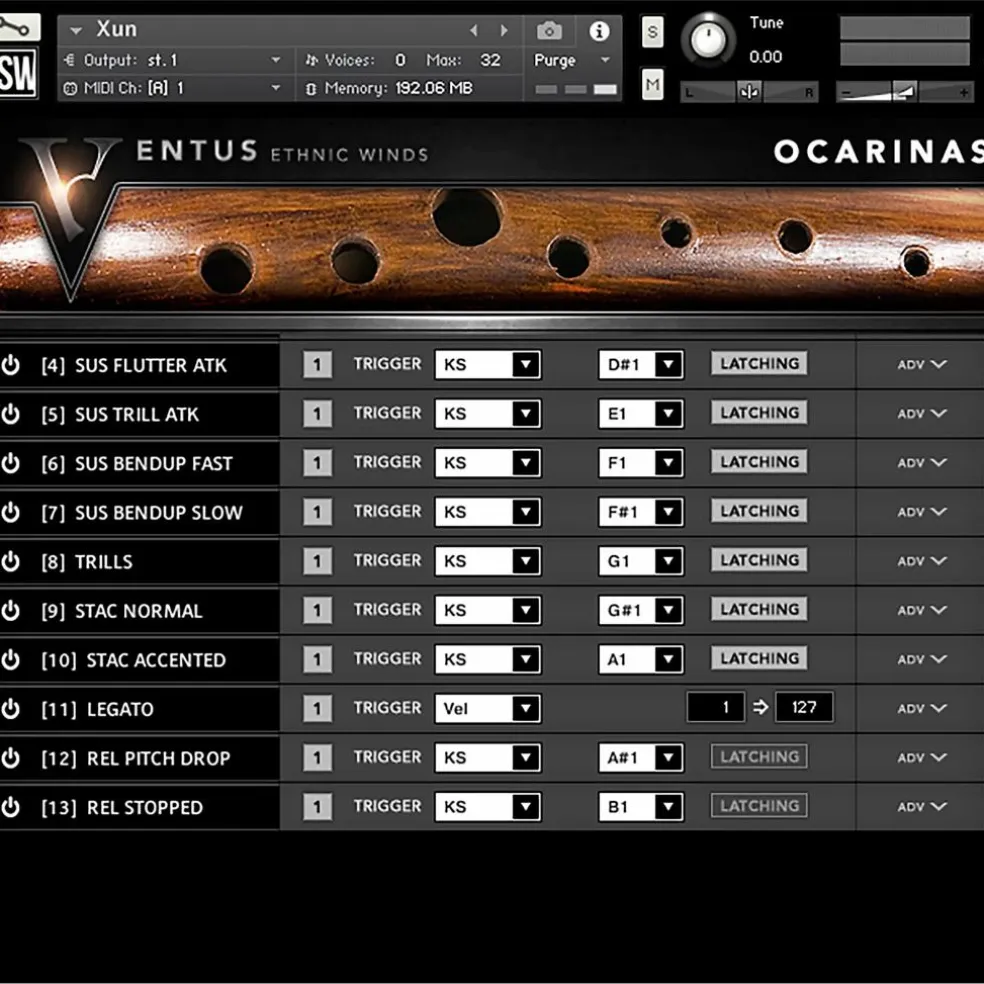Image resolution: width=984 pixels, height=984 pixels.
Task: Toggle power for SUS BENDUP SLOW
Action: [11, 512]
